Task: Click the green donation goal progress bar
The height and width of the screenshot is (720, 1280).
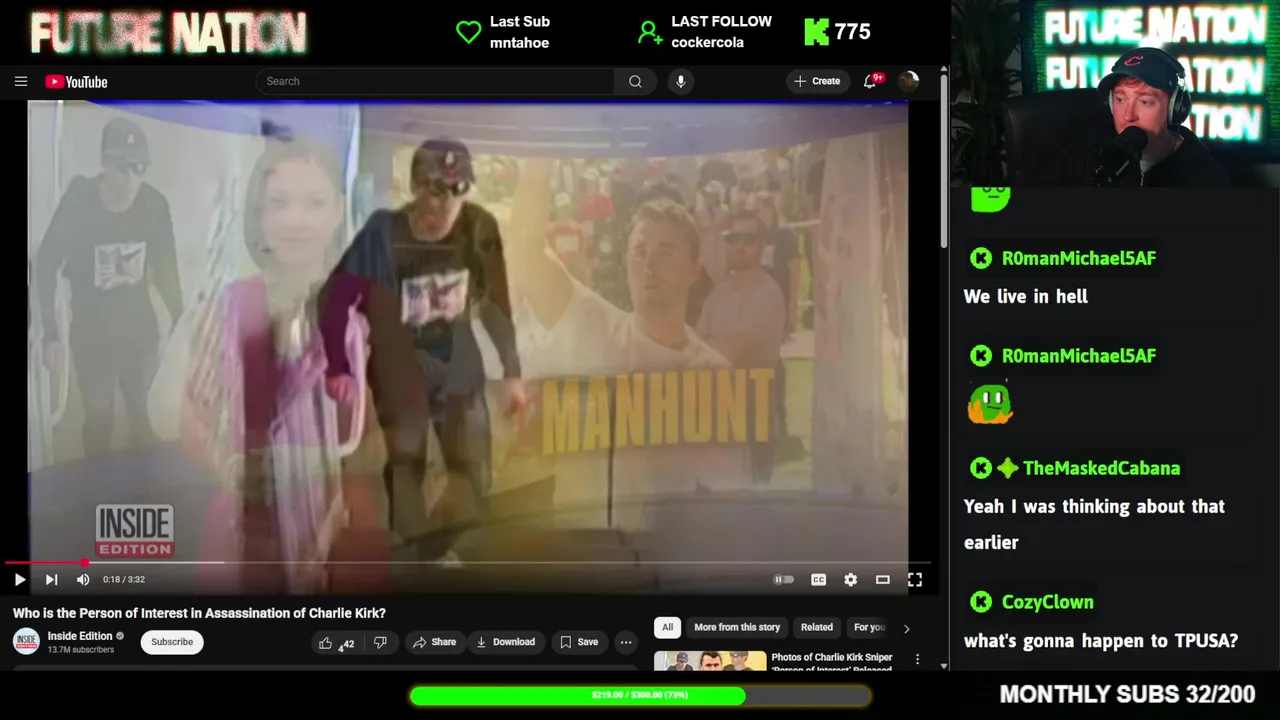Action: pyautogui.click(x=640, y=695)
